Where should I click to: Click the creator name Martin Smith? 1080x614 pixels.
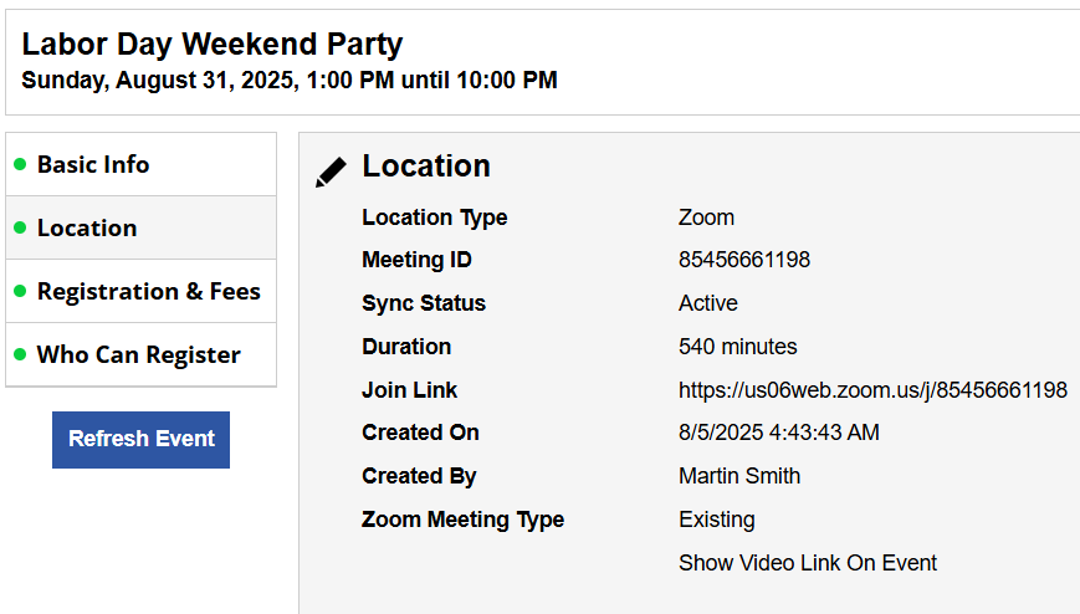(739, 476)
